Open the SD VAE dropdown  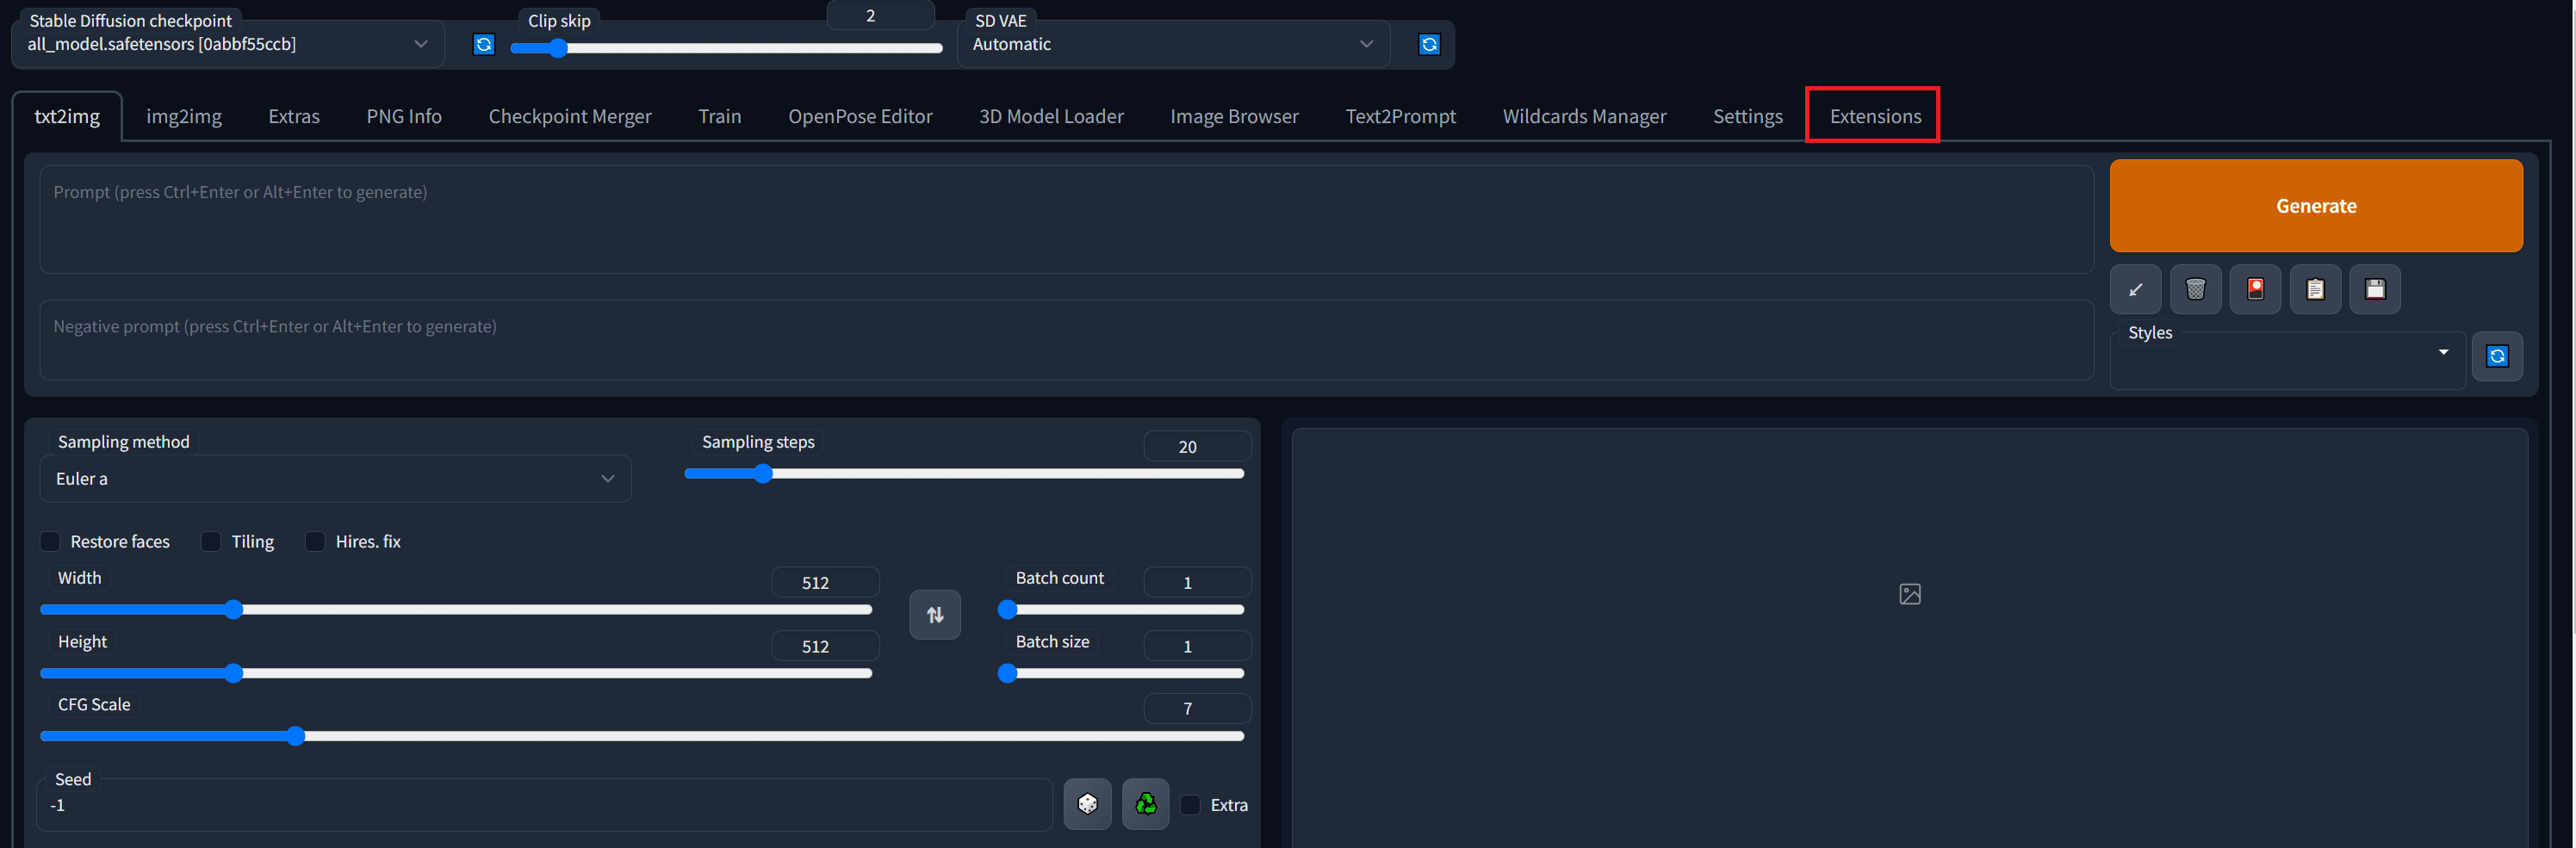pos(1173,44)
